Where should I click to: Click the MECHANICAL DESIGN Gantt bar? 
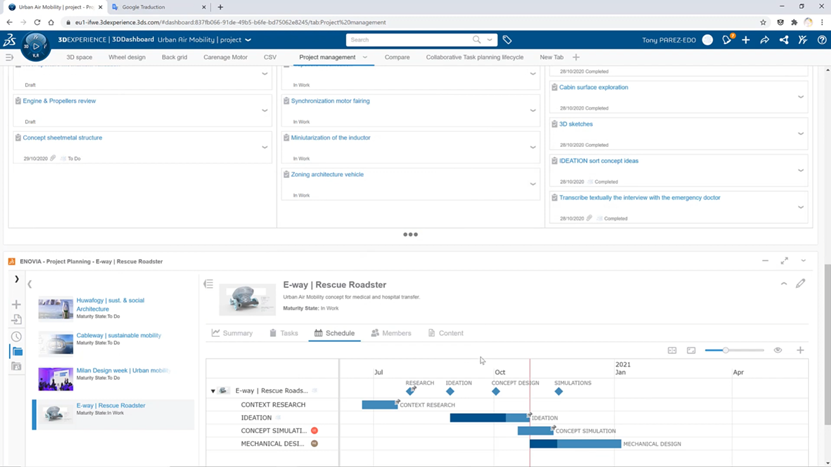575,444
